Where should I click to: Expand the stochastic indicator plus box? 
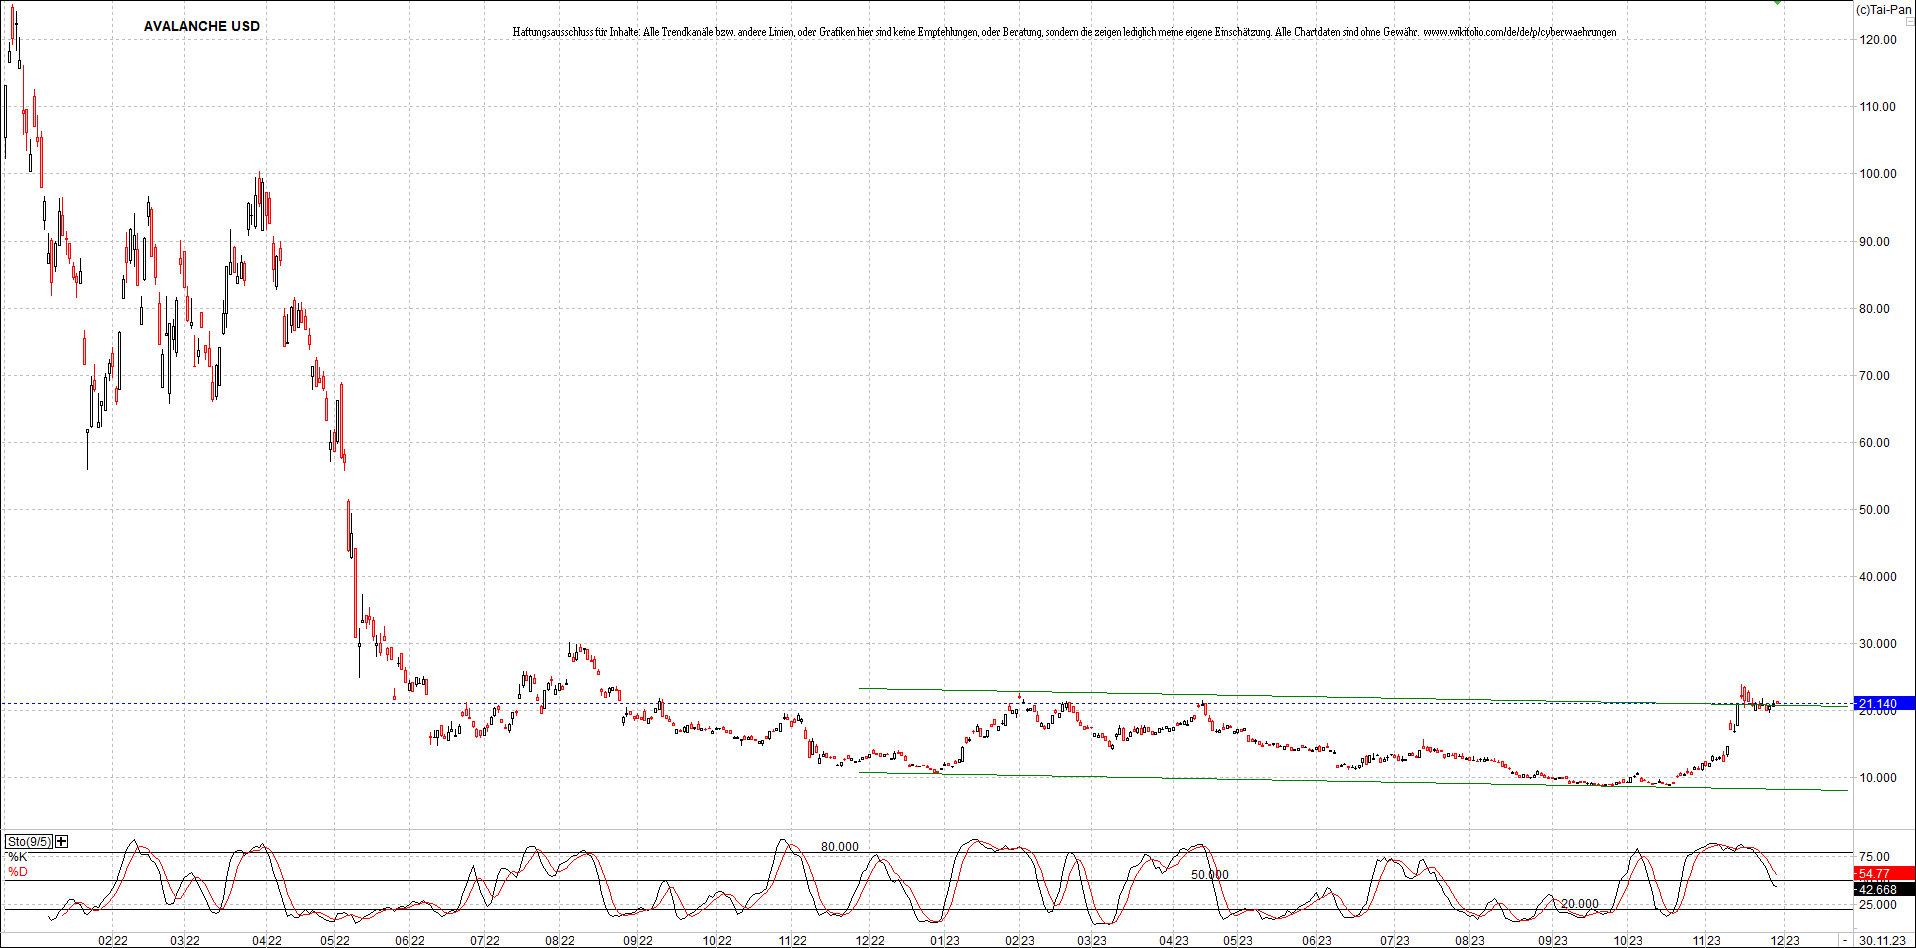coord(62,841)
